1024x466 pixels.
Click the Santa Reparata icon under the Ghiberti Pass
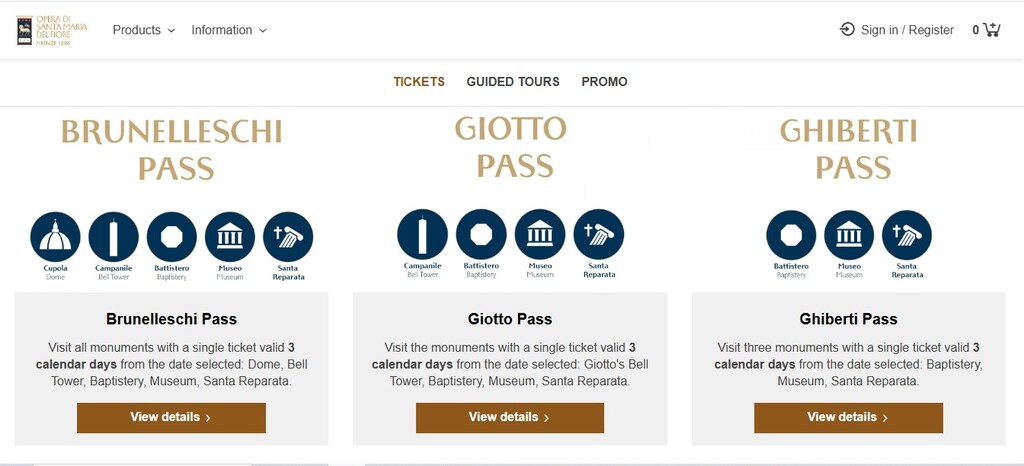click(x=907, y=234)
